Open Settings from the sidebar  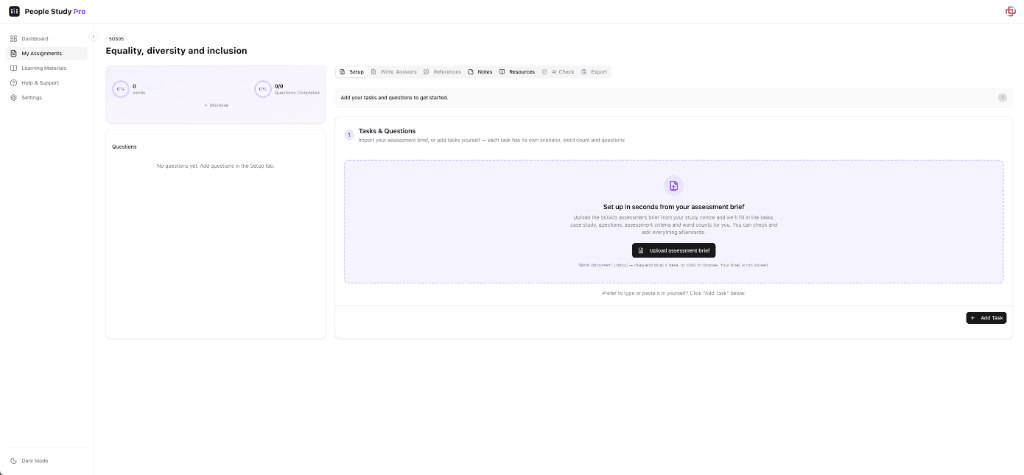pyautogui.click(x=46, y=97)
